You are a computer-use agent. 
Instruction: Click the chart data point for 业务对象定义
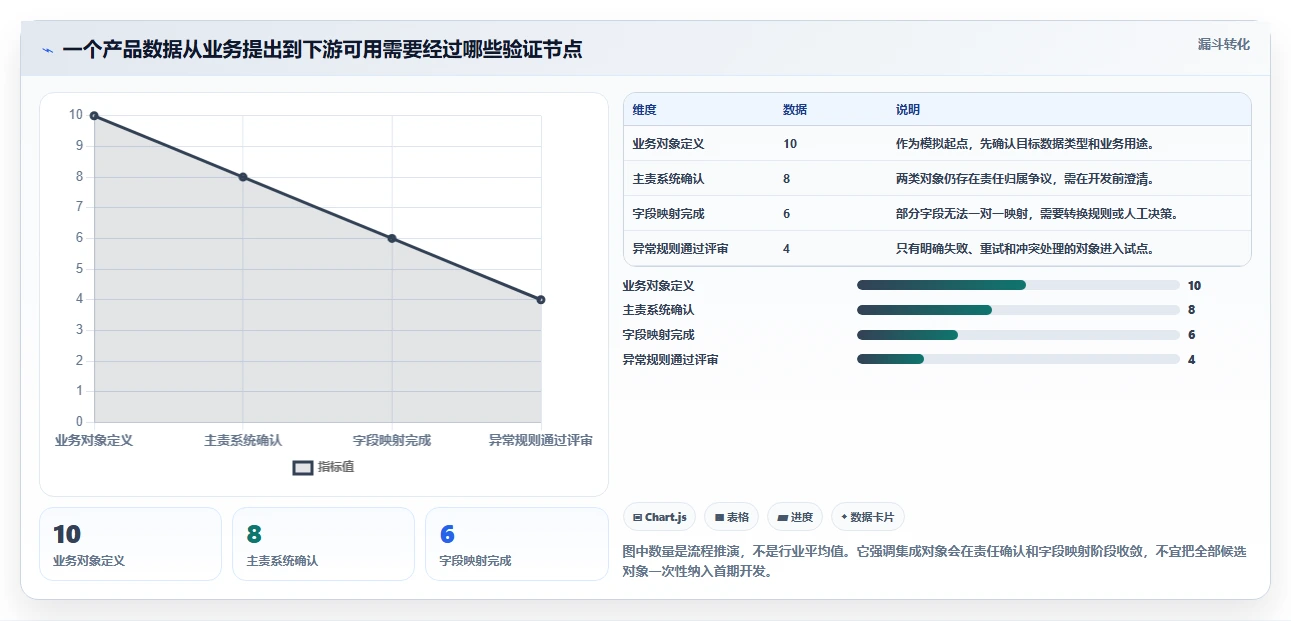pos(94,116)
